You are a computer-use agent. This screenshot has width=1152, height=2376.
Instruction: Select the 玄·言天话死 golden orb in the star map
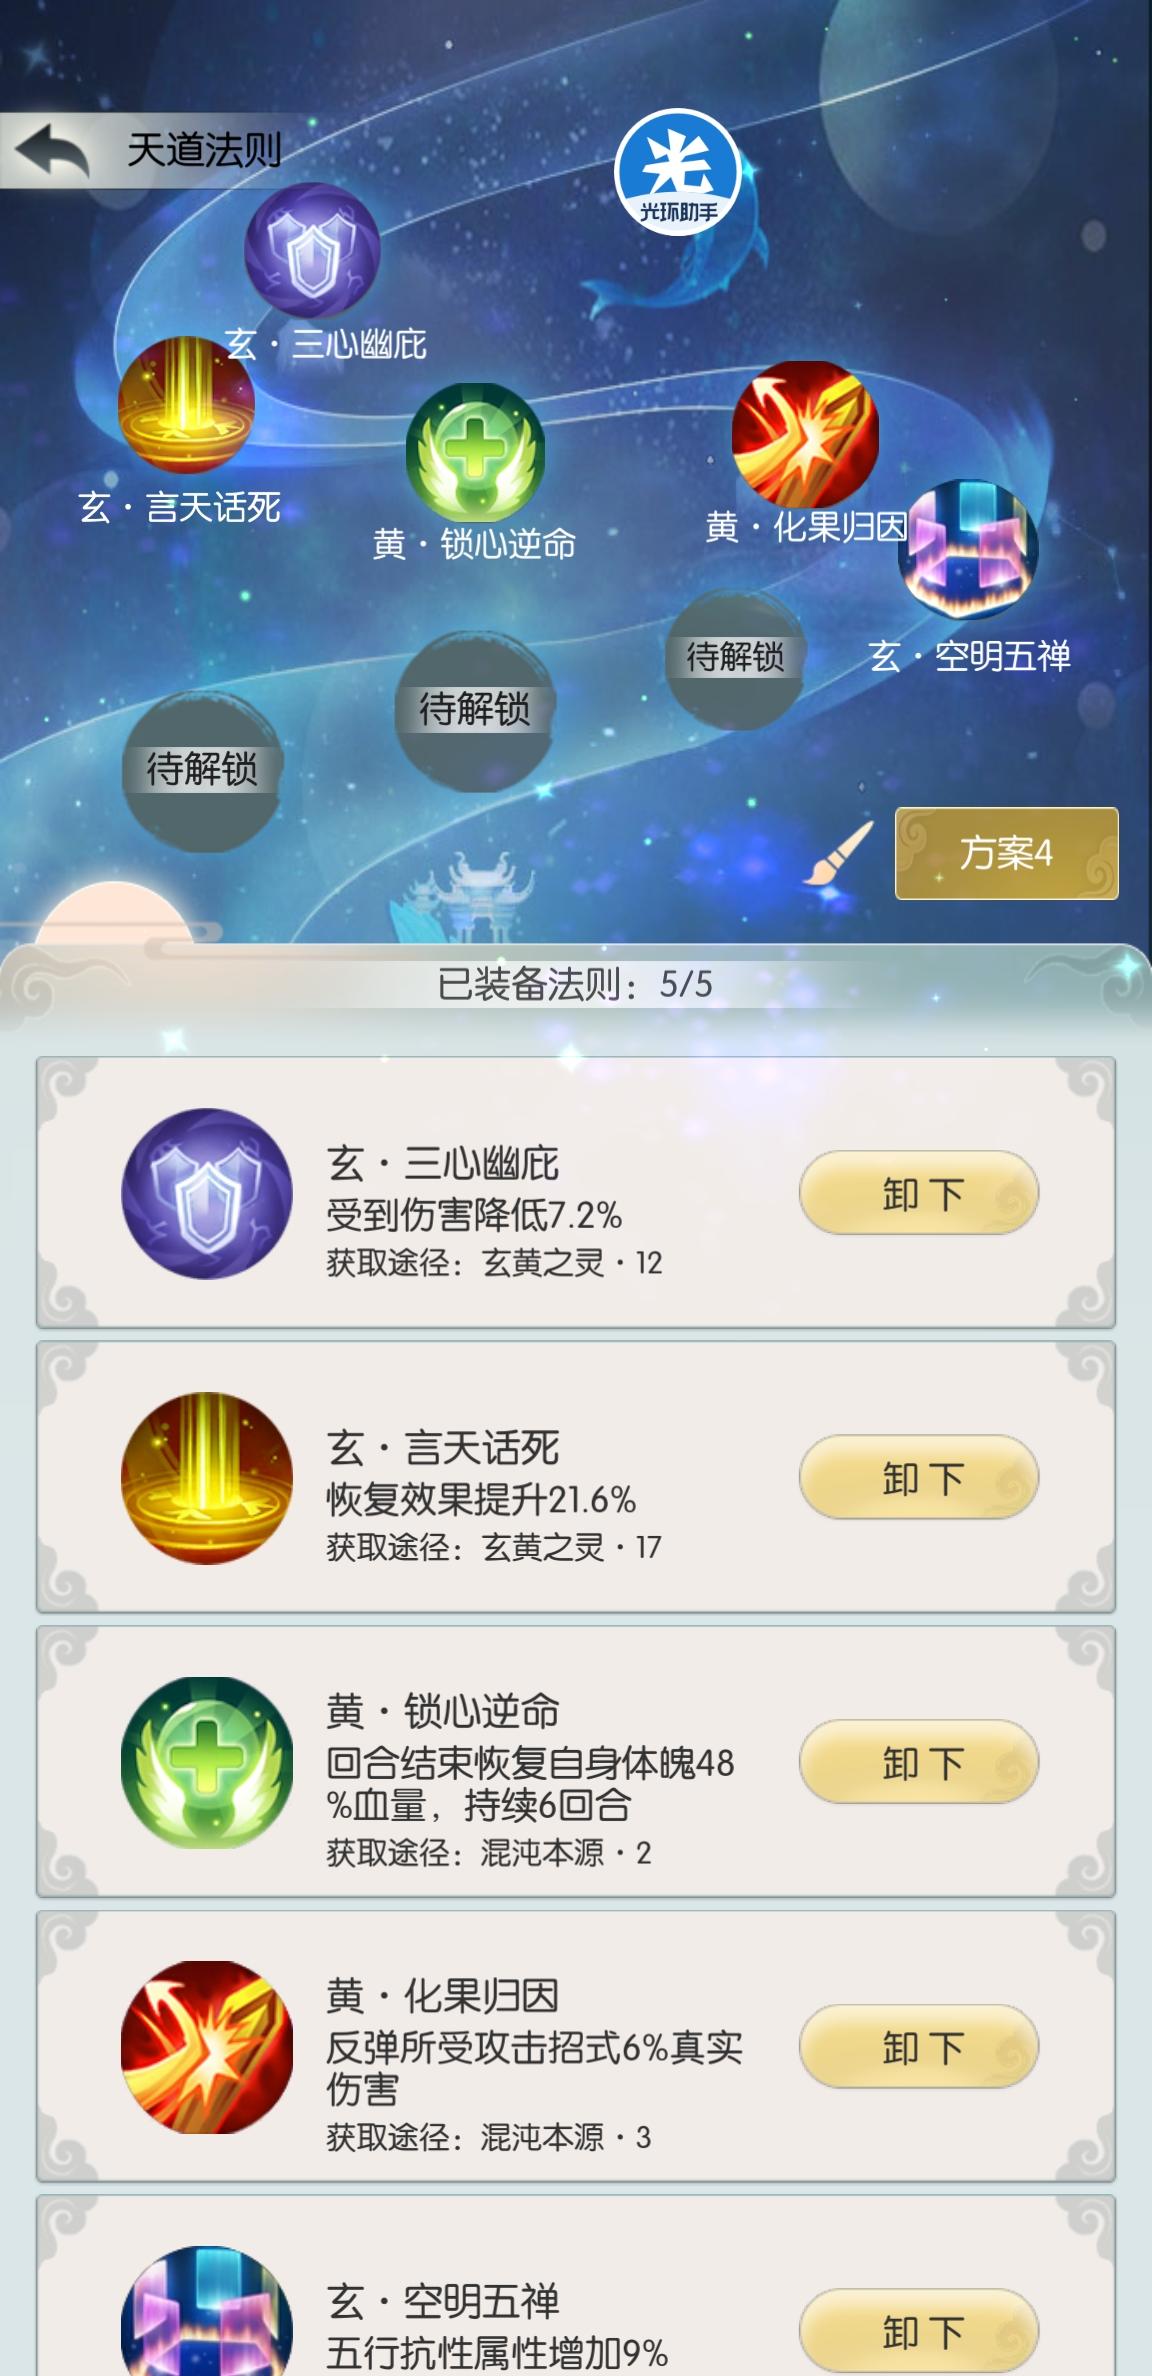click(x=186, y=405)
